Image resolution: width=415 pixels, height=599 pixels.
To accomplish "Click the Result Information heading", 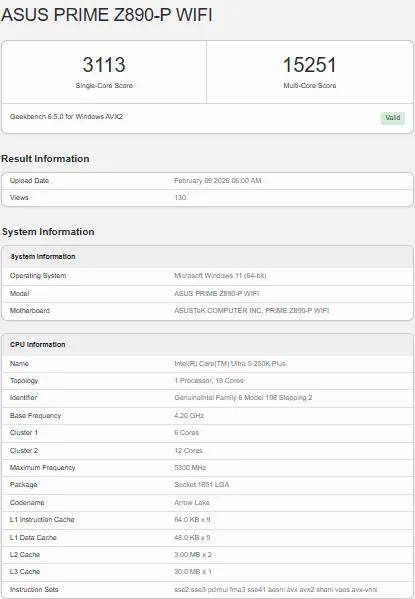I will [x=45, y=159].
